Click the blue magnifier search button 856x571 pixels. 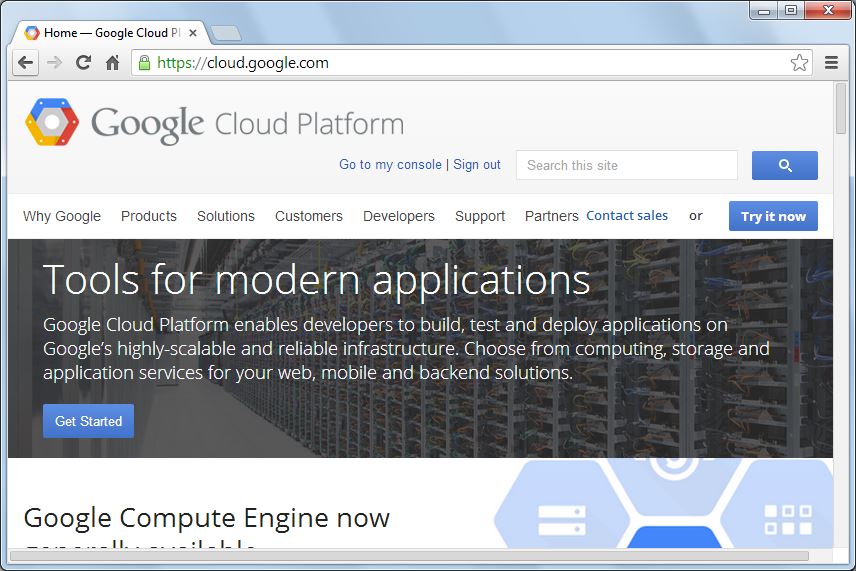(x=784, y=165)
